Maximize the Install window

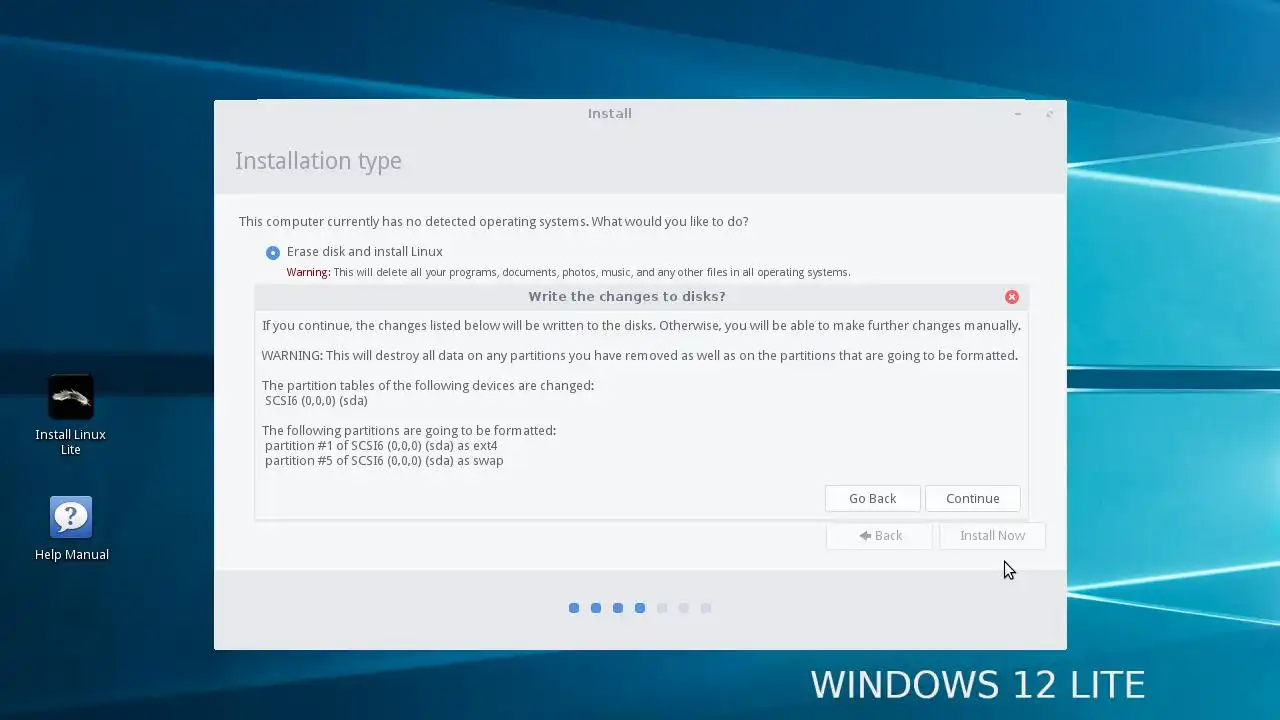tap(1049, 114)
